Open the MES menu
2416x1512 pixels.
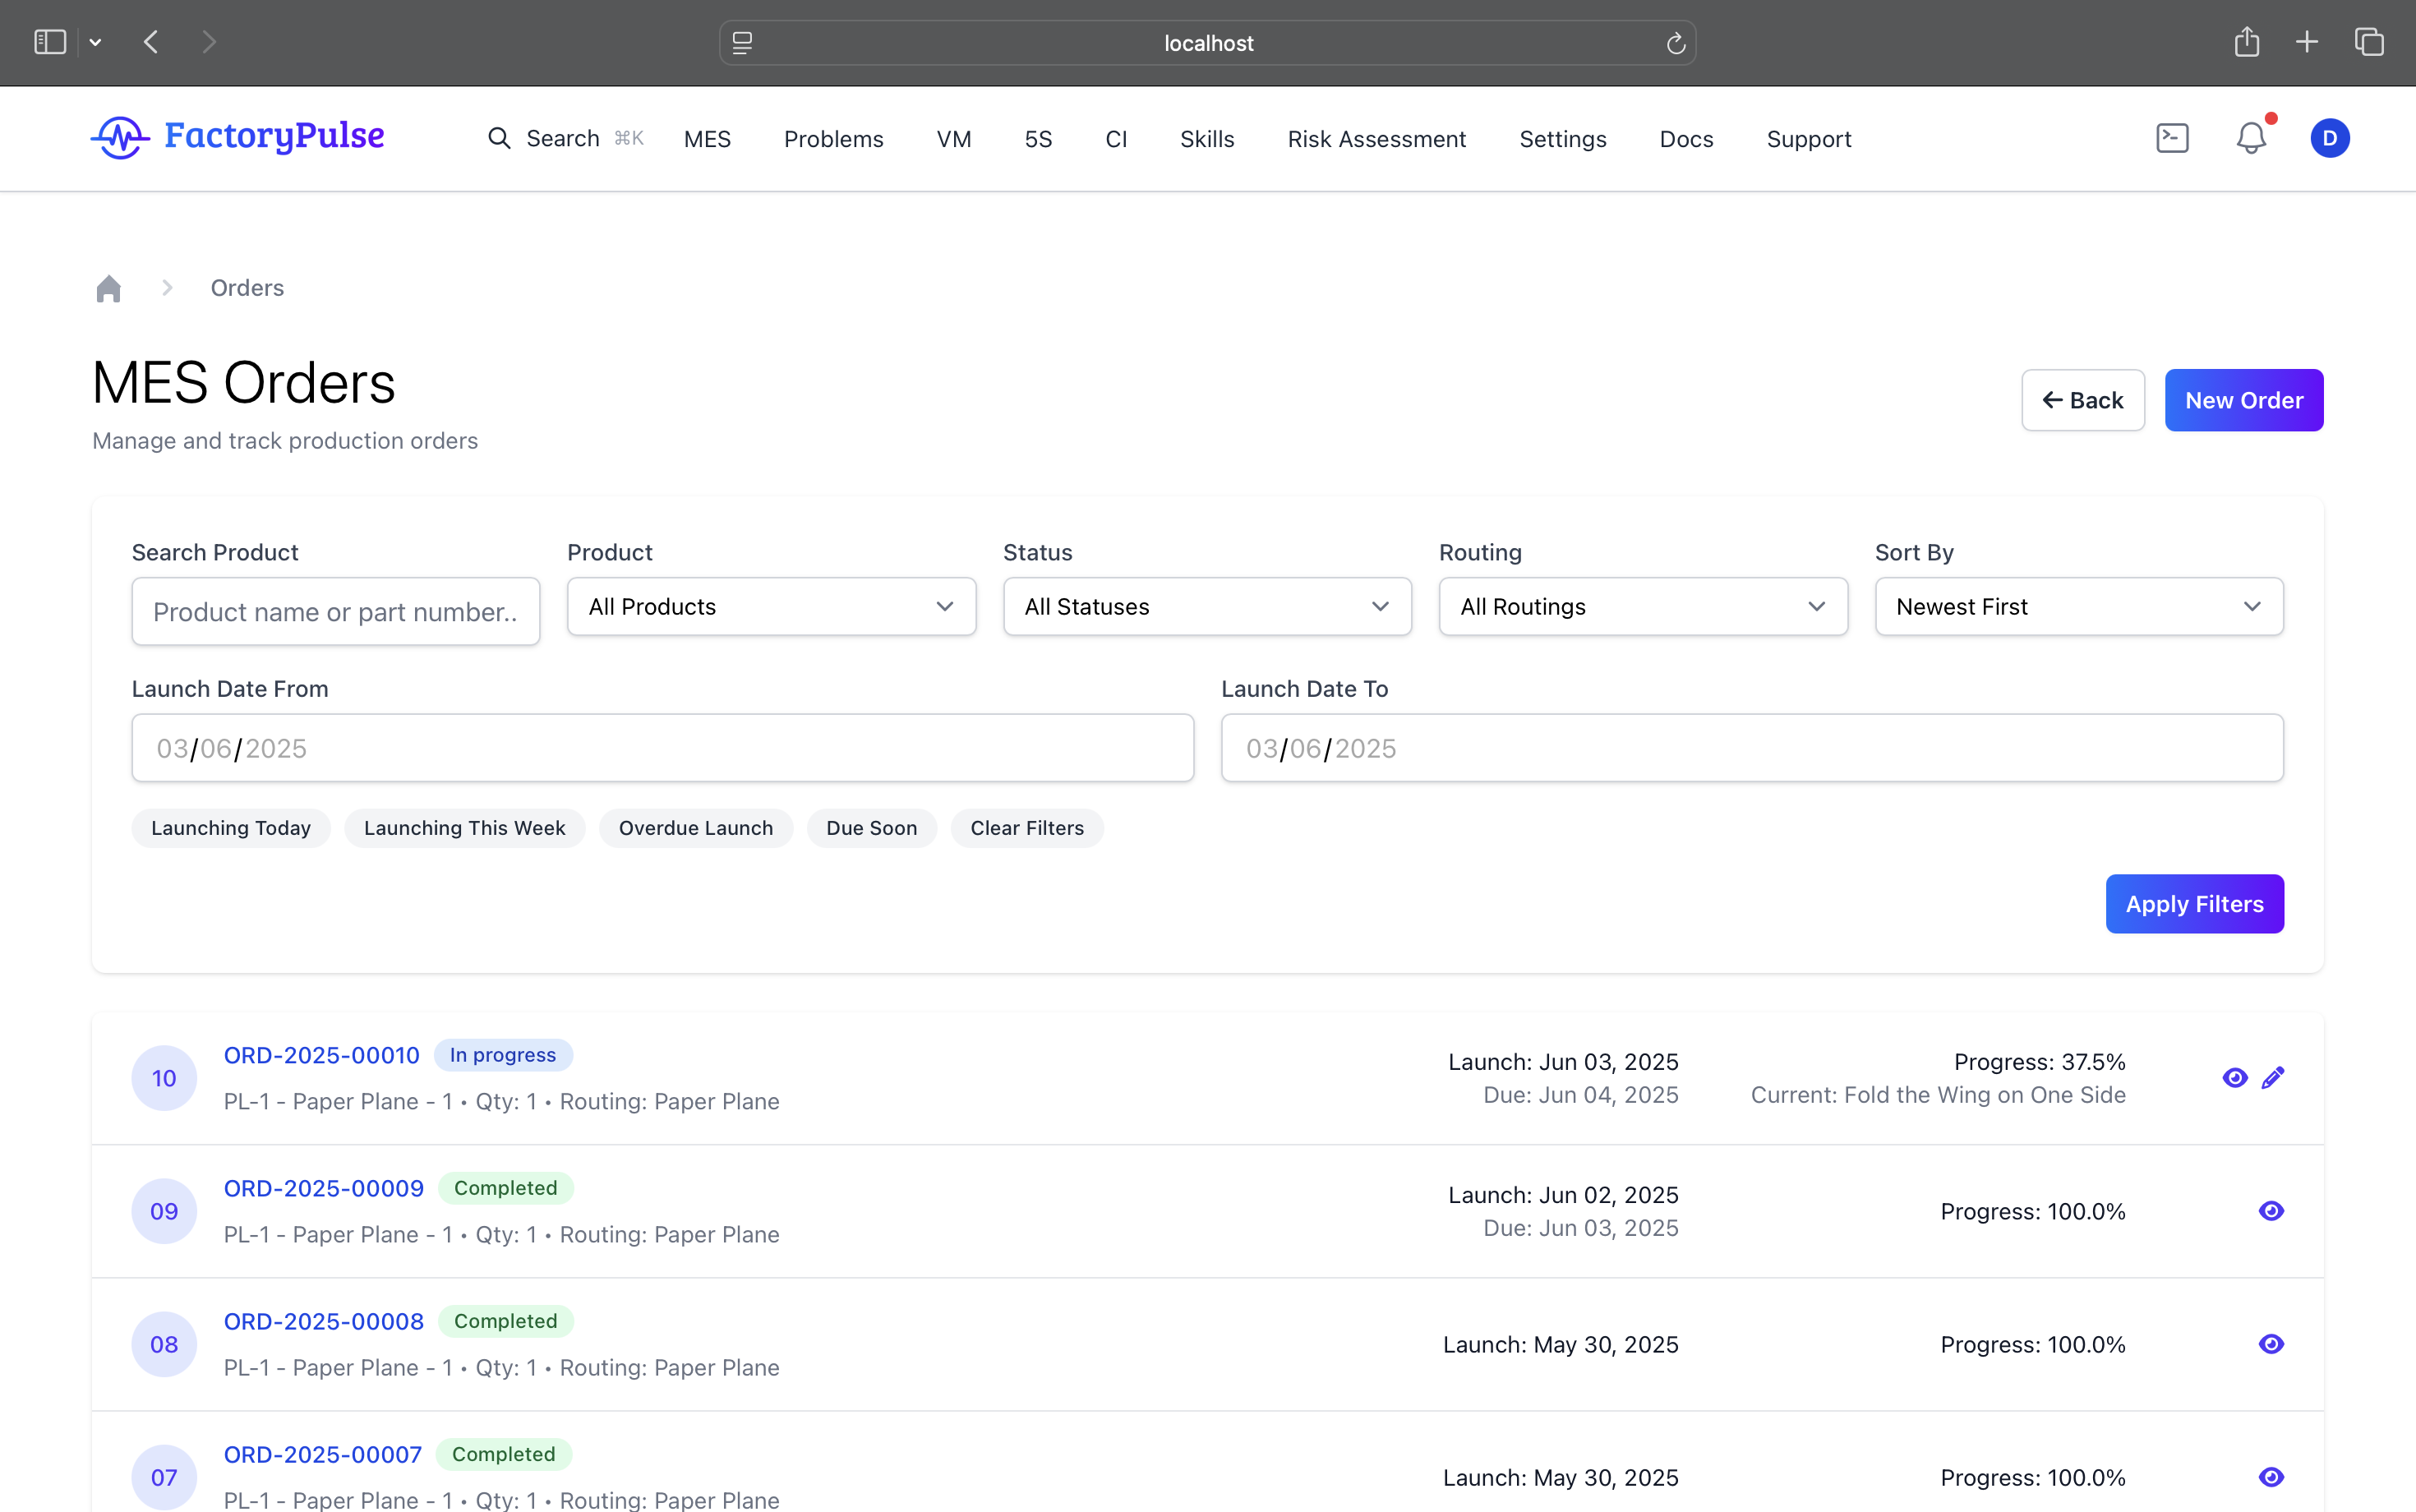[x=707, y=139]
